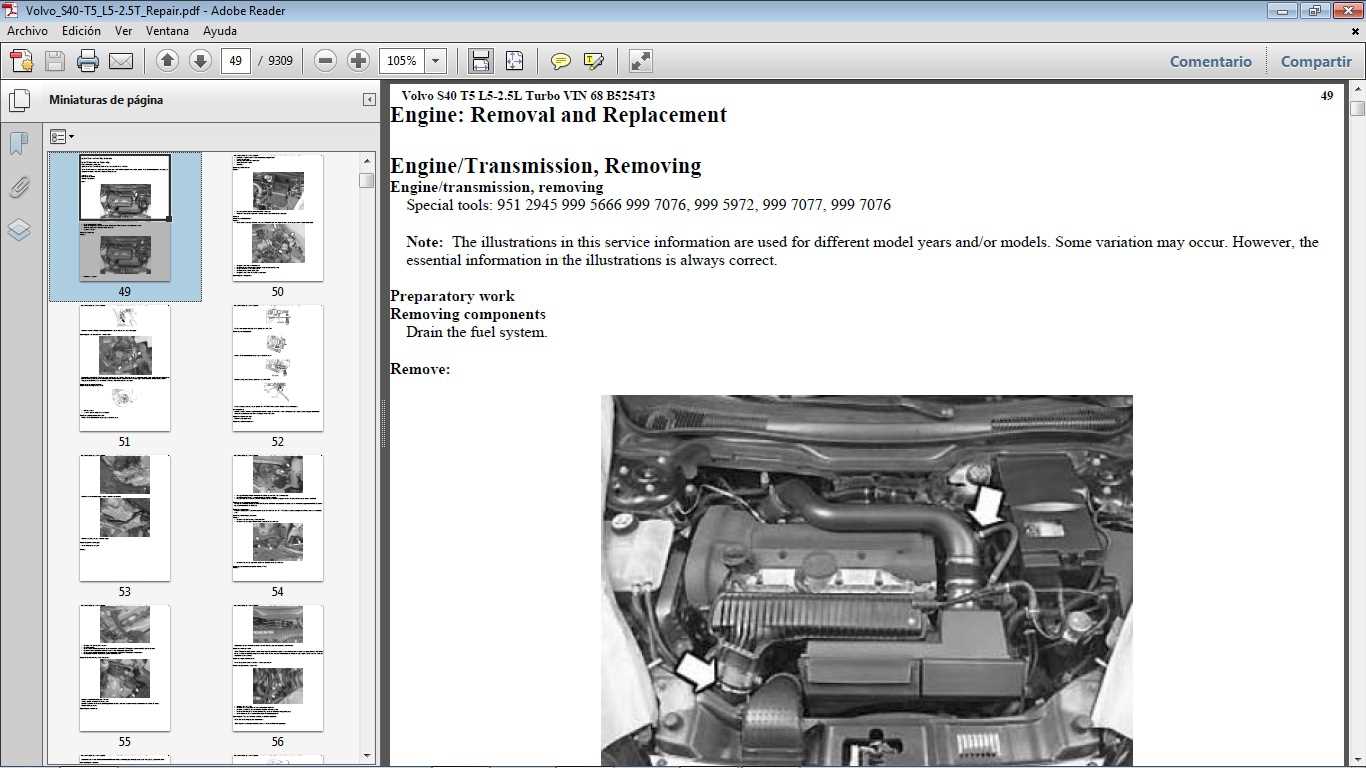Select the fit one full page icon

coord(514,61)
